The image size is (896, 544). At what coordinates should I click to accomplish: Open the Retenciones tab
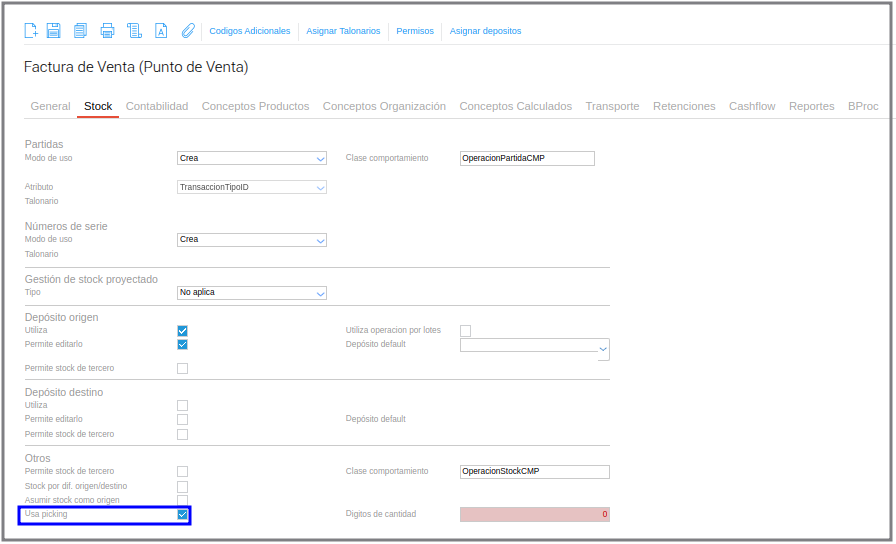pyautogui.click(x=684, y=106)
